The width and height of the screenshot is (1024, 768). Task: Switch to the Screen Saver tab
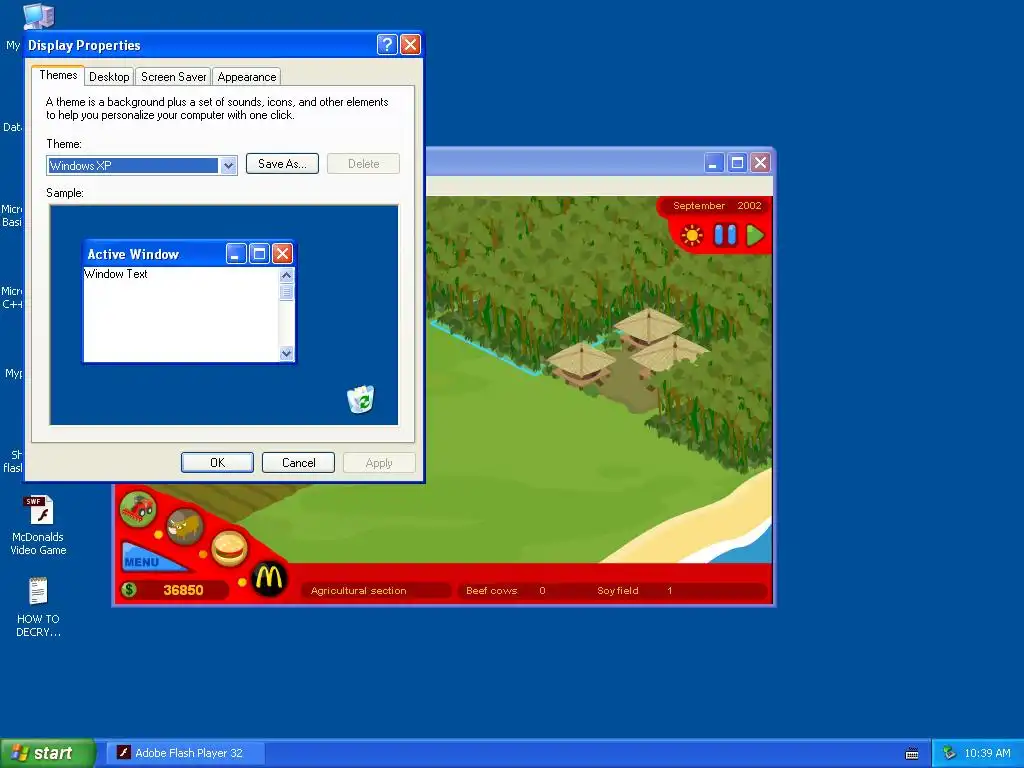tap(173, 76)
